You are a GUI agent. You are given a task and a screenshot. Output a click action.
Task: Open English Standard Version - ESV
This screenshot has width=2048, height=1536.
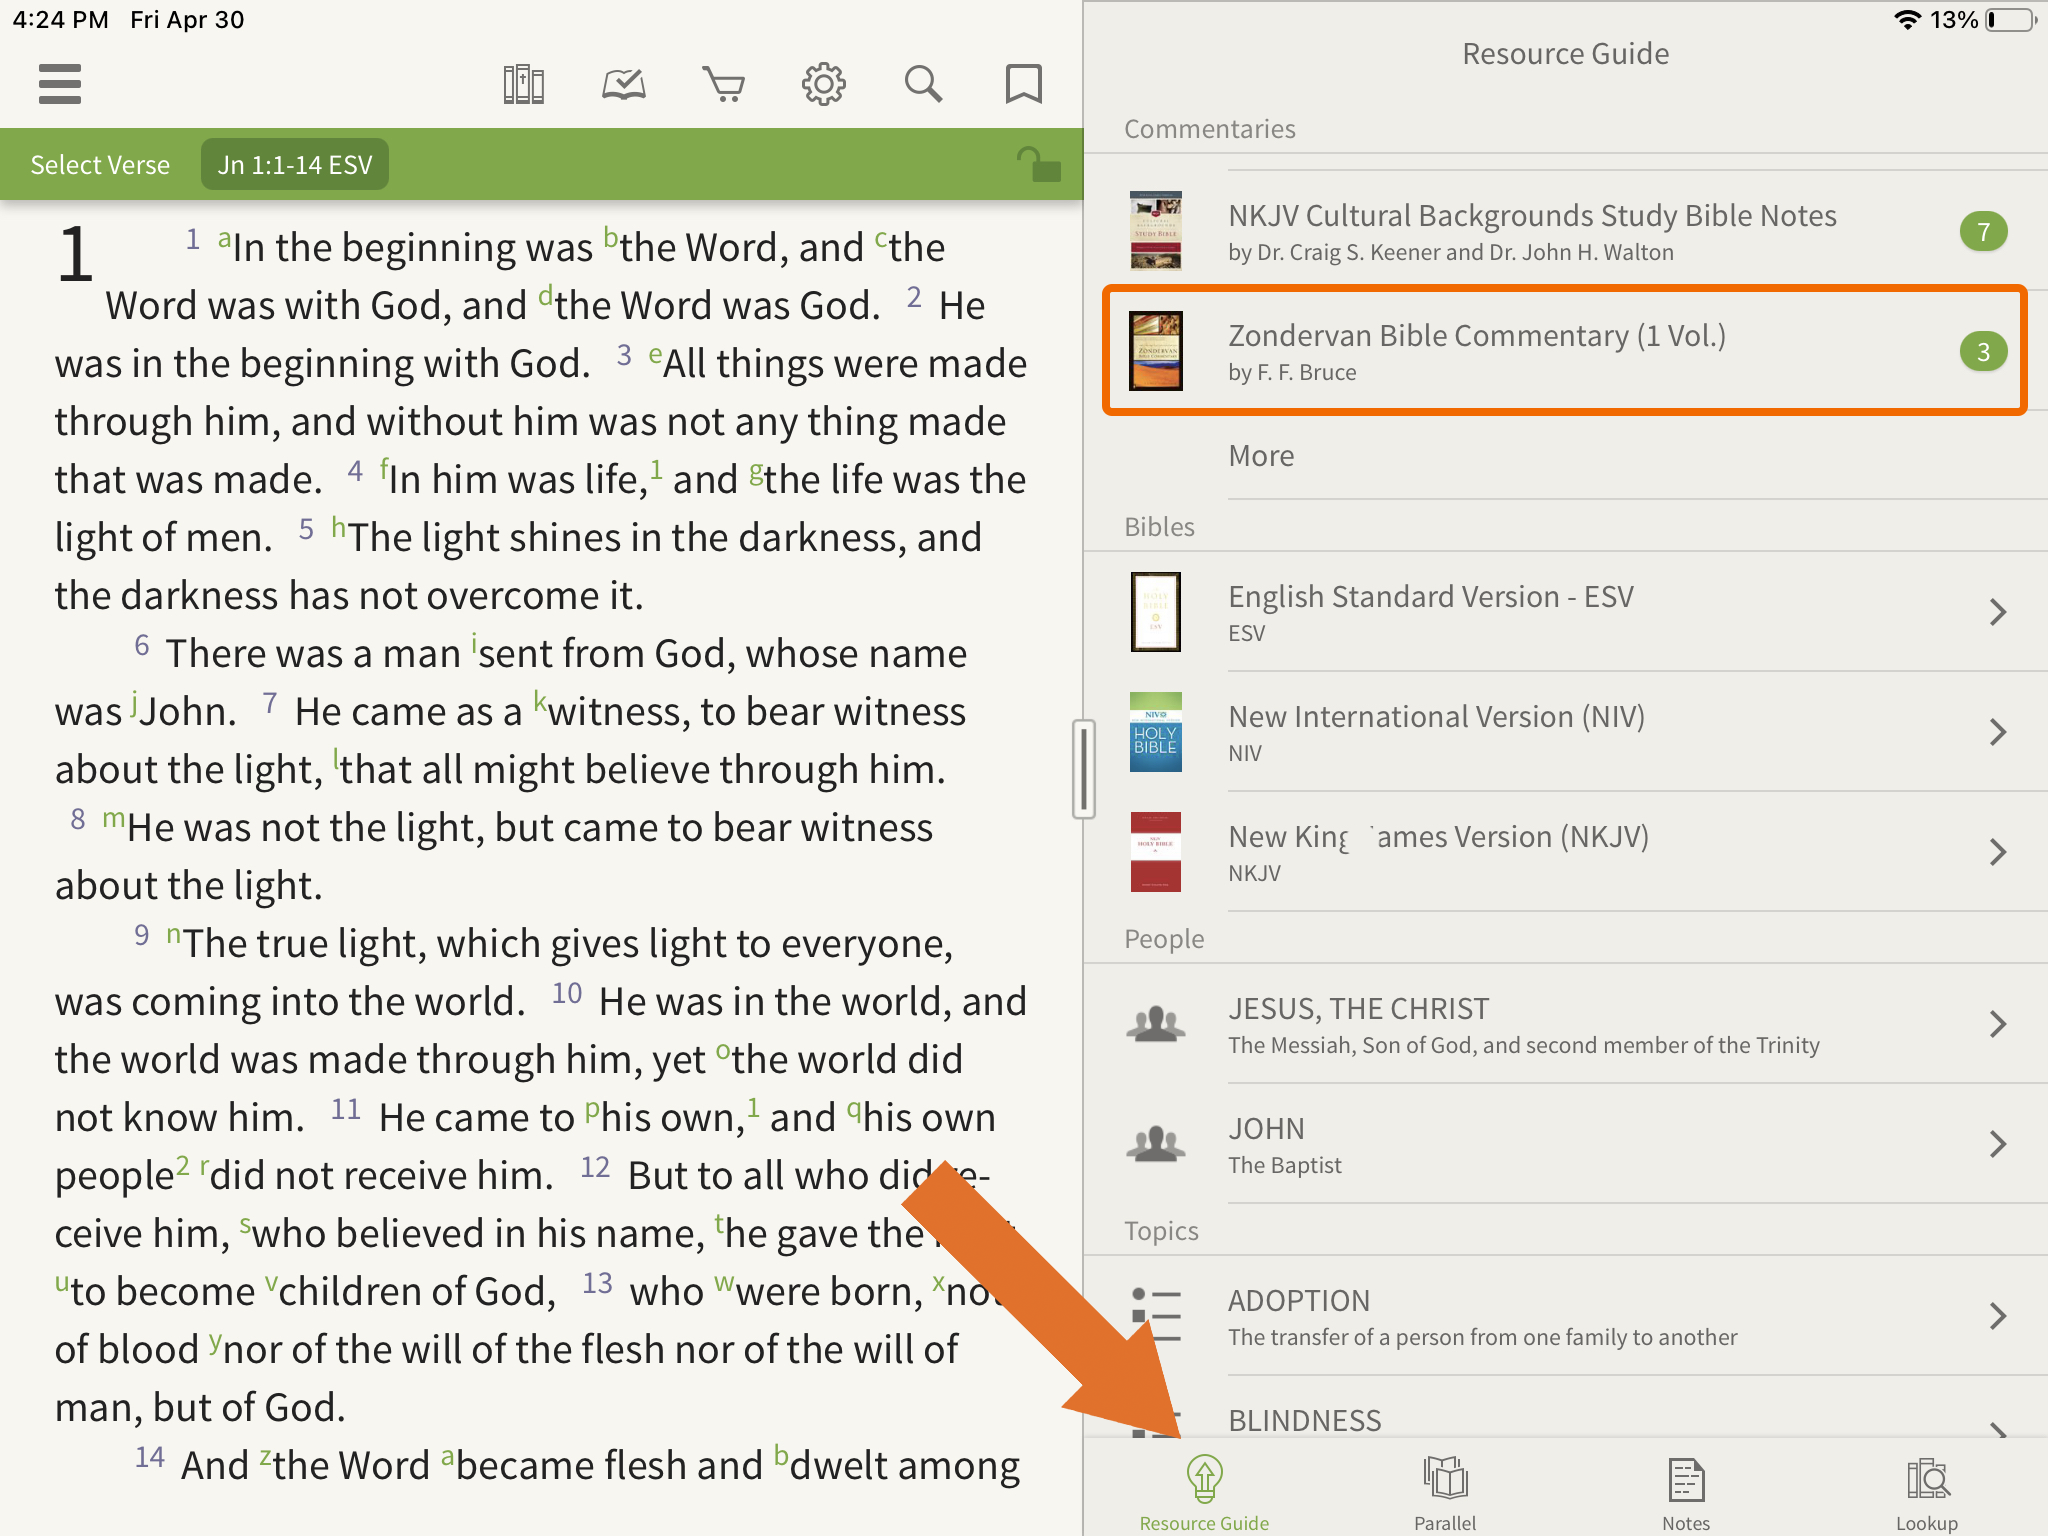pos(1566,612)
